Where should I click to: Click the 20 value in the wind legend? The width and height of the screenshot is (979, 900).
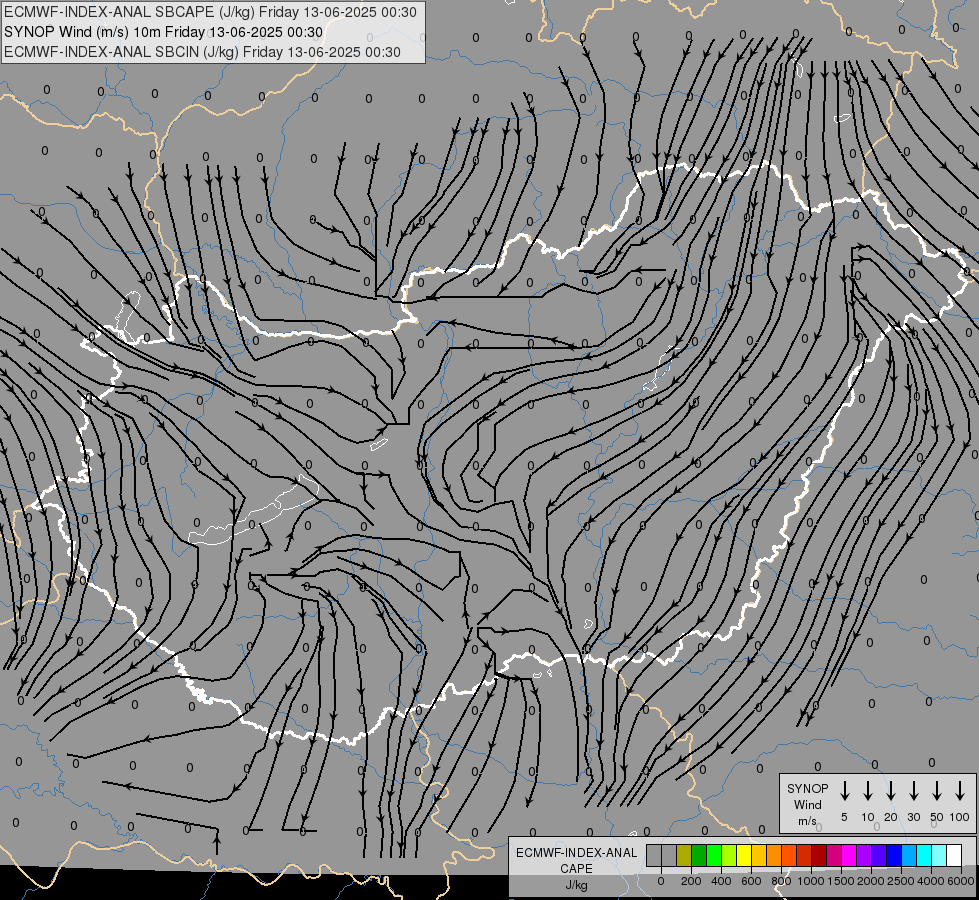coord(891,817)
